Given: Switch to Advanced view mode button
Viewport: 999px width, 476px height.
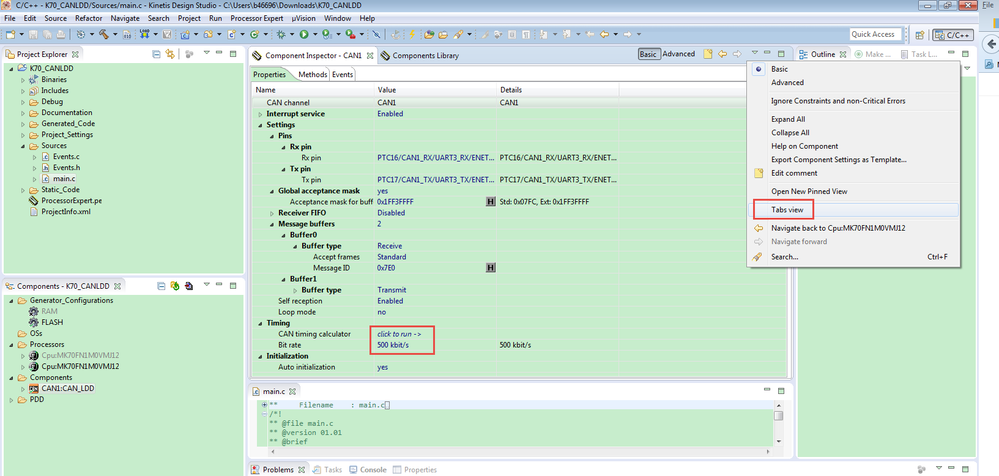Looking at the screenshot, I should (679, 54).
